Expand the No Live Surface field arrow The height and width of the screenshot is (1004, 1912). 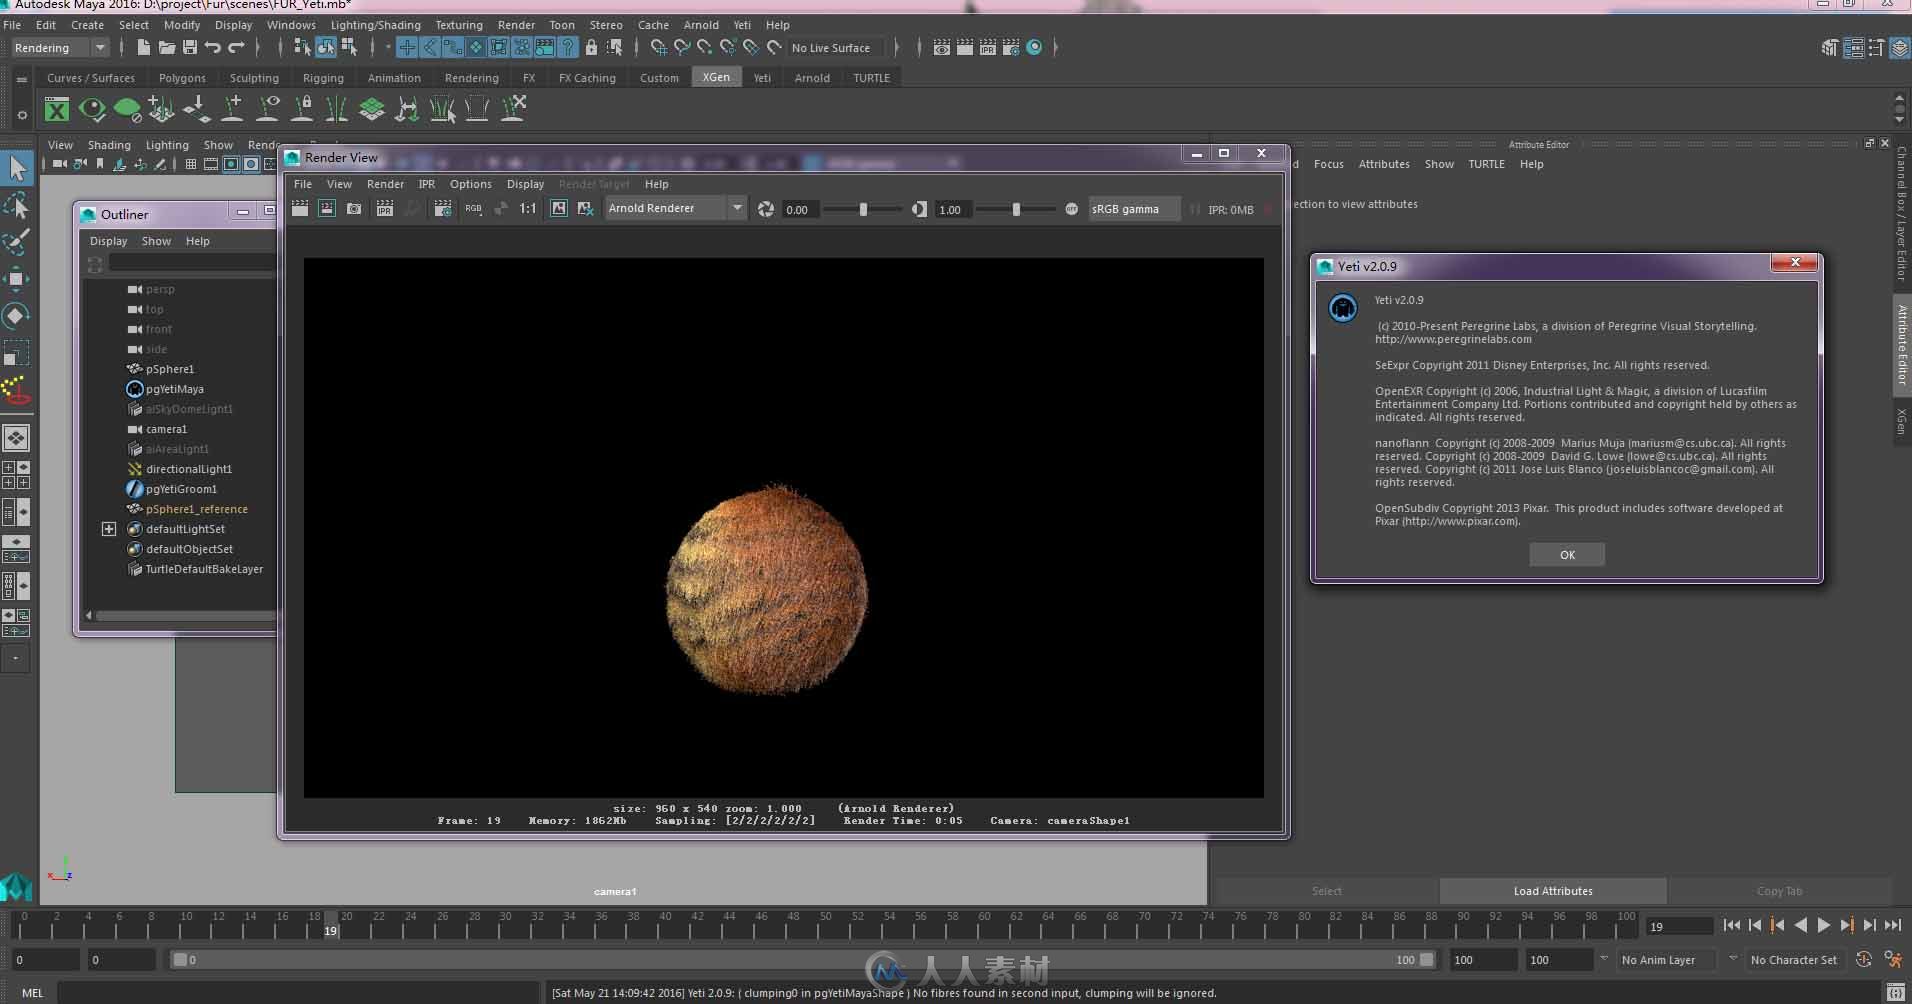click(896, 47)
